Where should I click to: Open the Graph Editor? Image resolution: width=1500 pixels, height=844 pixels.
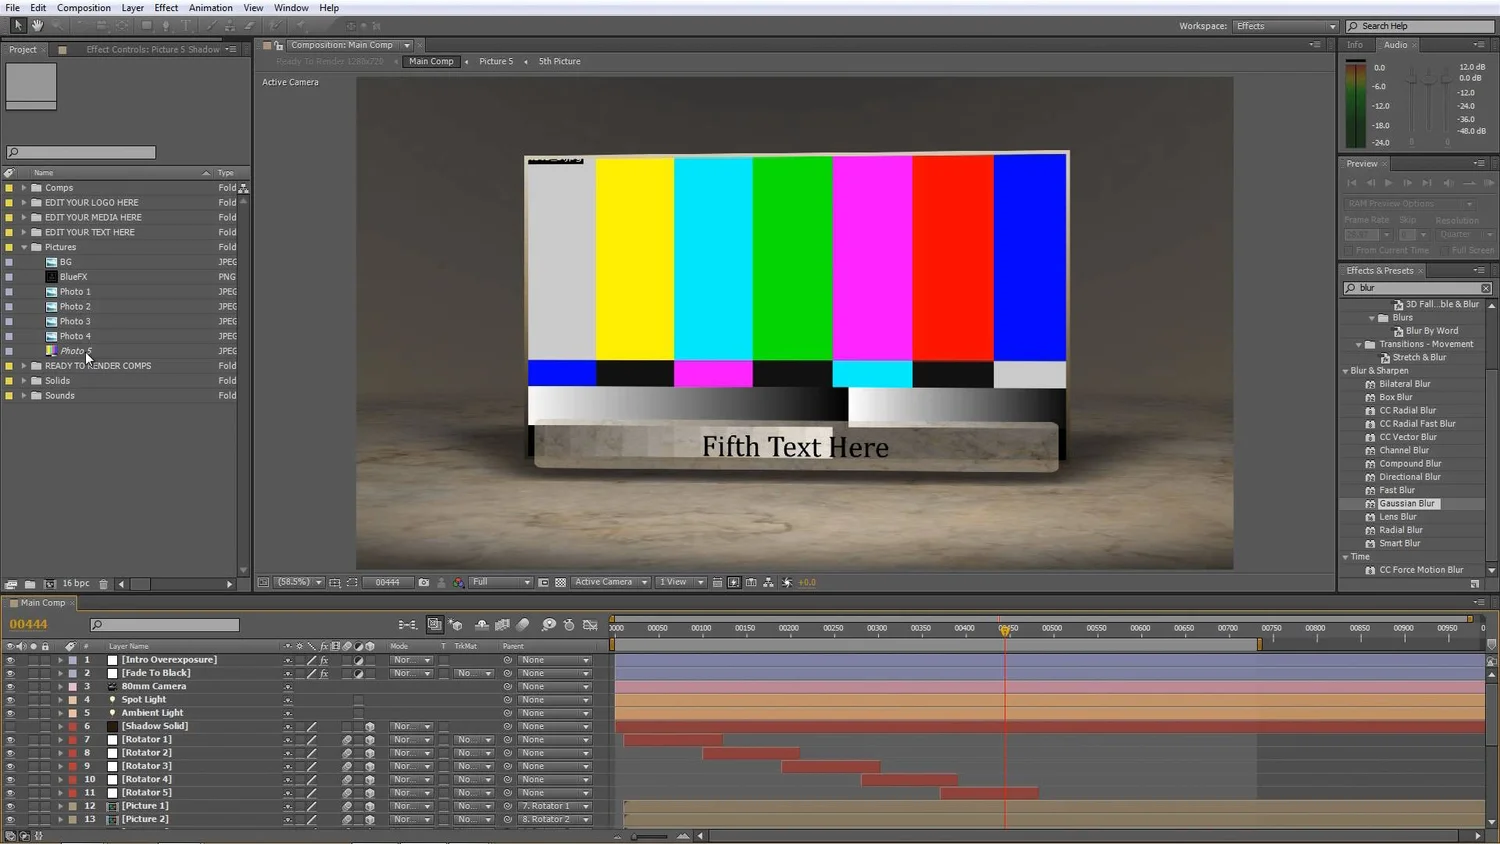(x=592, y=624)
